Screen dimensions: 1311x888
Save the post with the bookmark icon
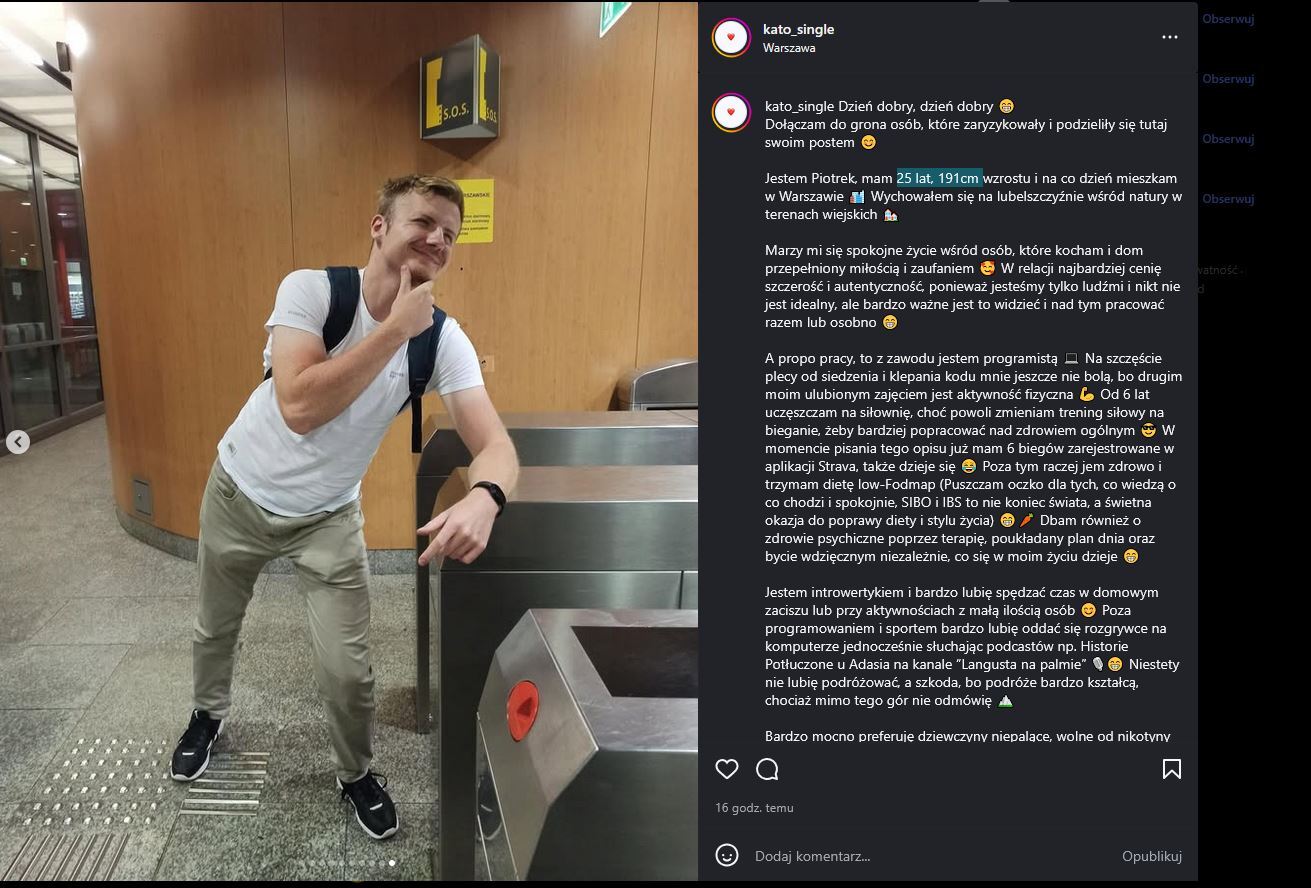[1171, 769]
